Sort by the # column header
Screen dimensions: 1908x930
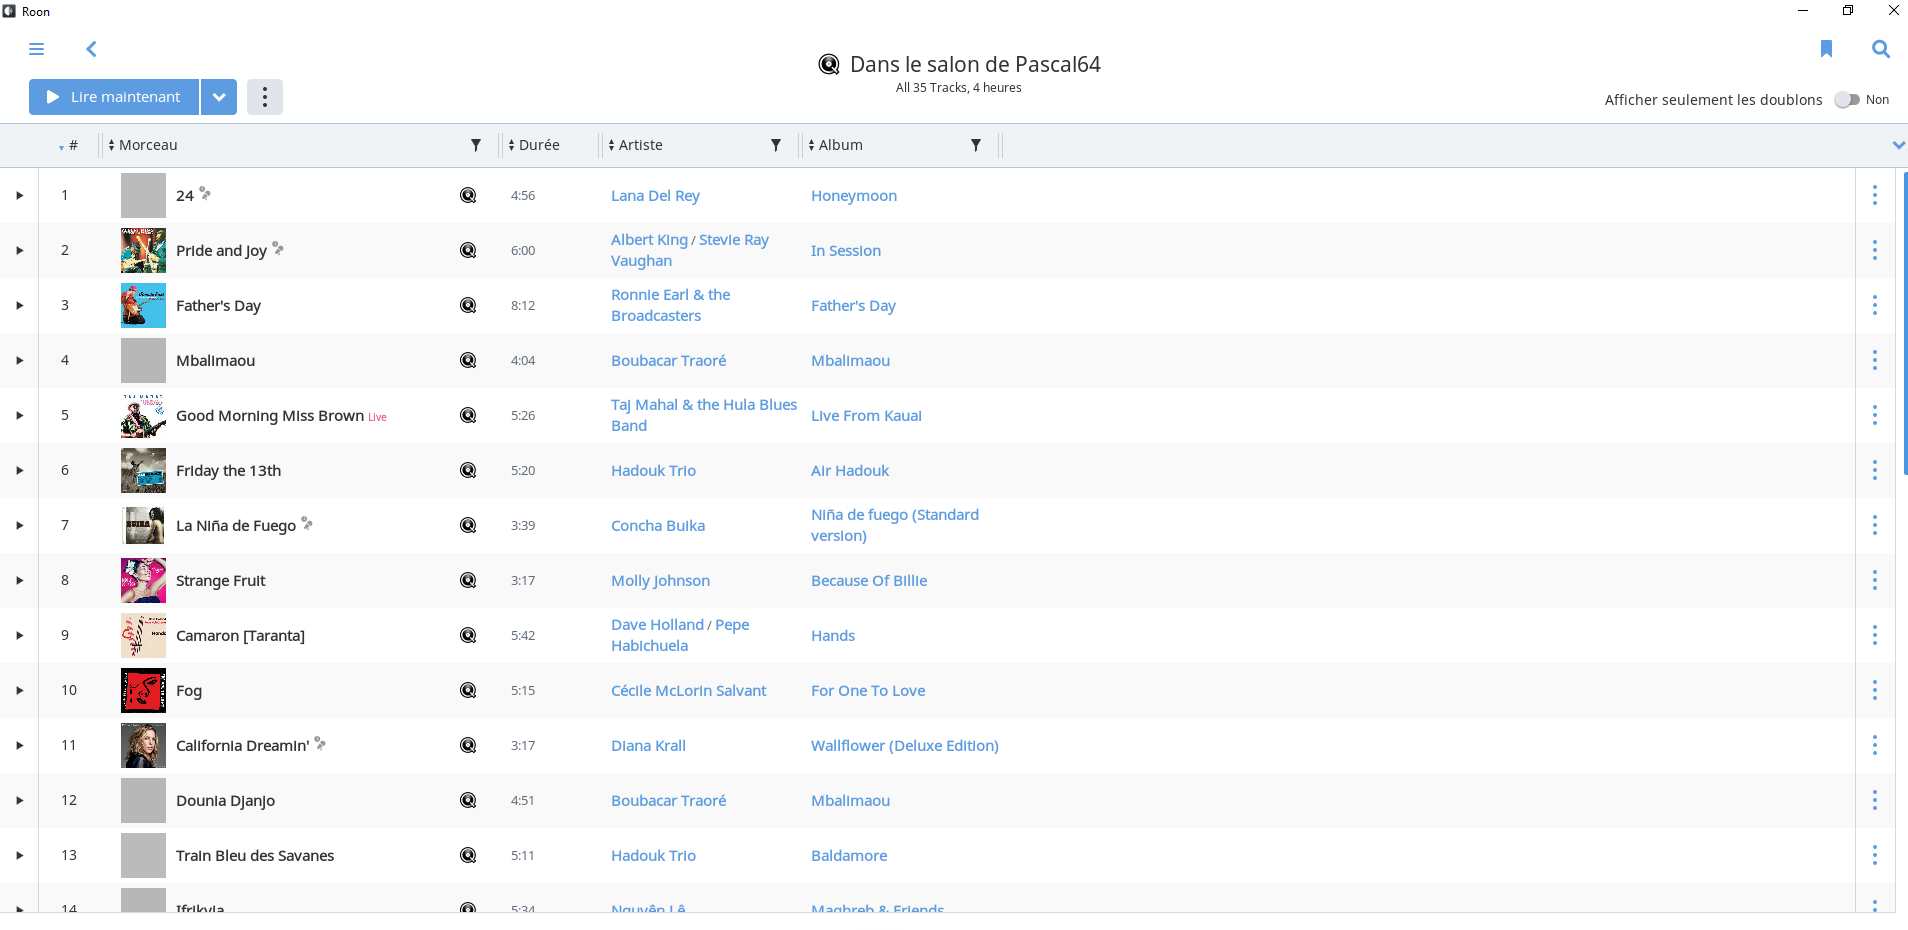pyautogui.click(x=71, y=145)
